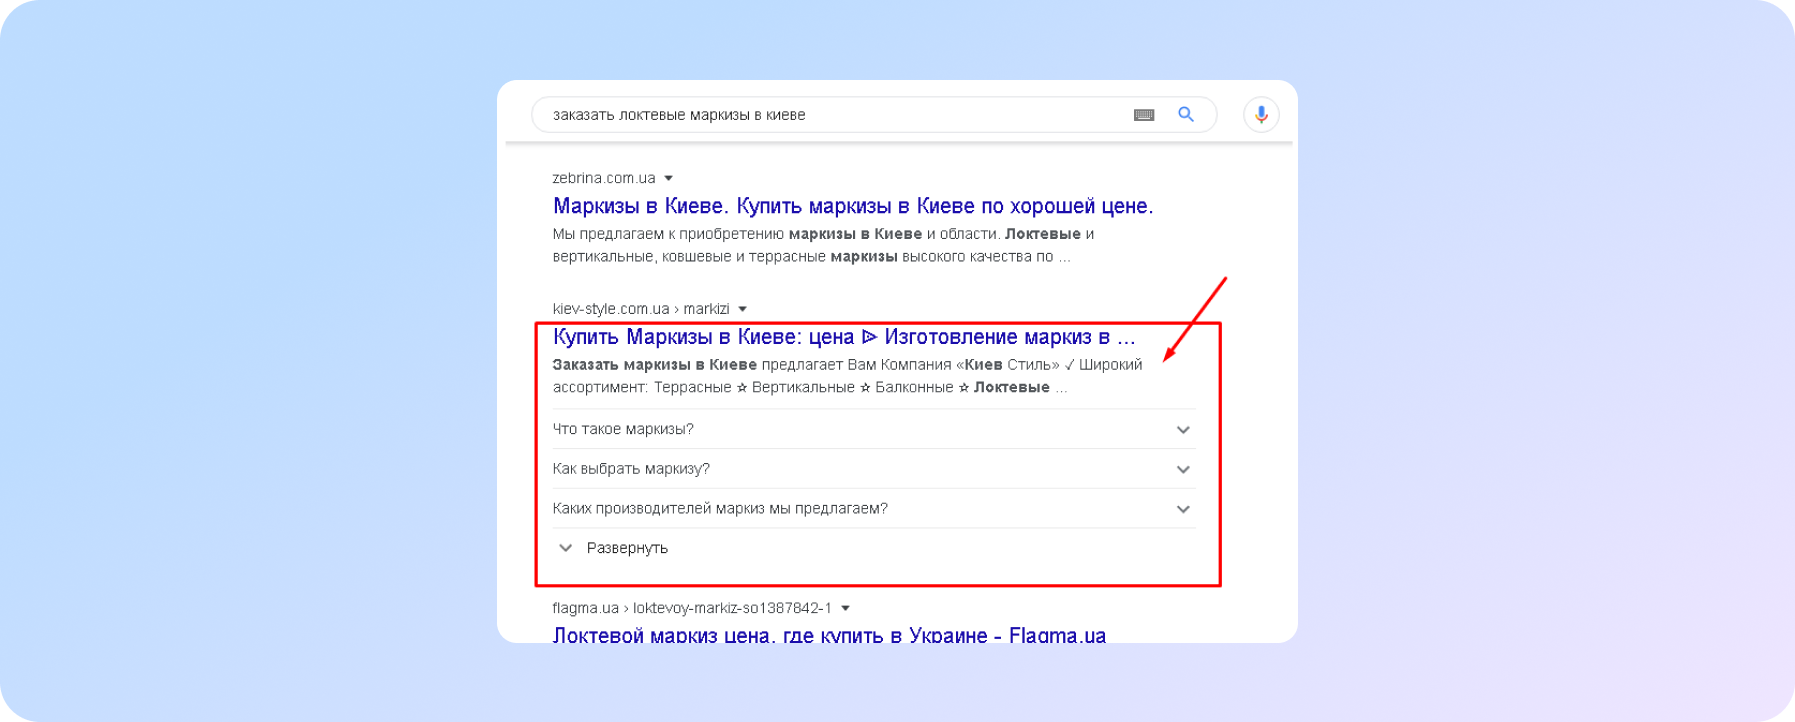Expand "Каких производителей маркиз мы предлагаем?"
Screen dimensions: 1795x722
[873, 509]
